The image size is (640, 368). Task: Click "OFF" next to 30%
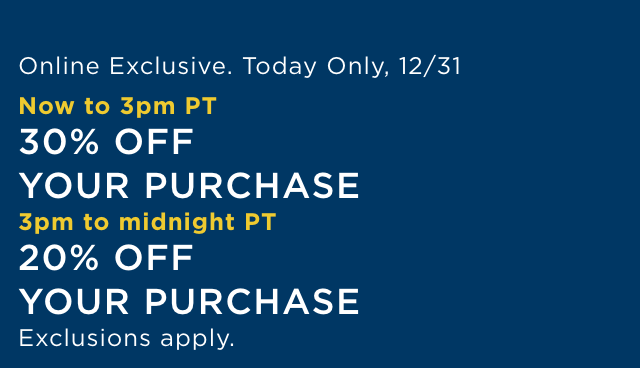[154, 142]
